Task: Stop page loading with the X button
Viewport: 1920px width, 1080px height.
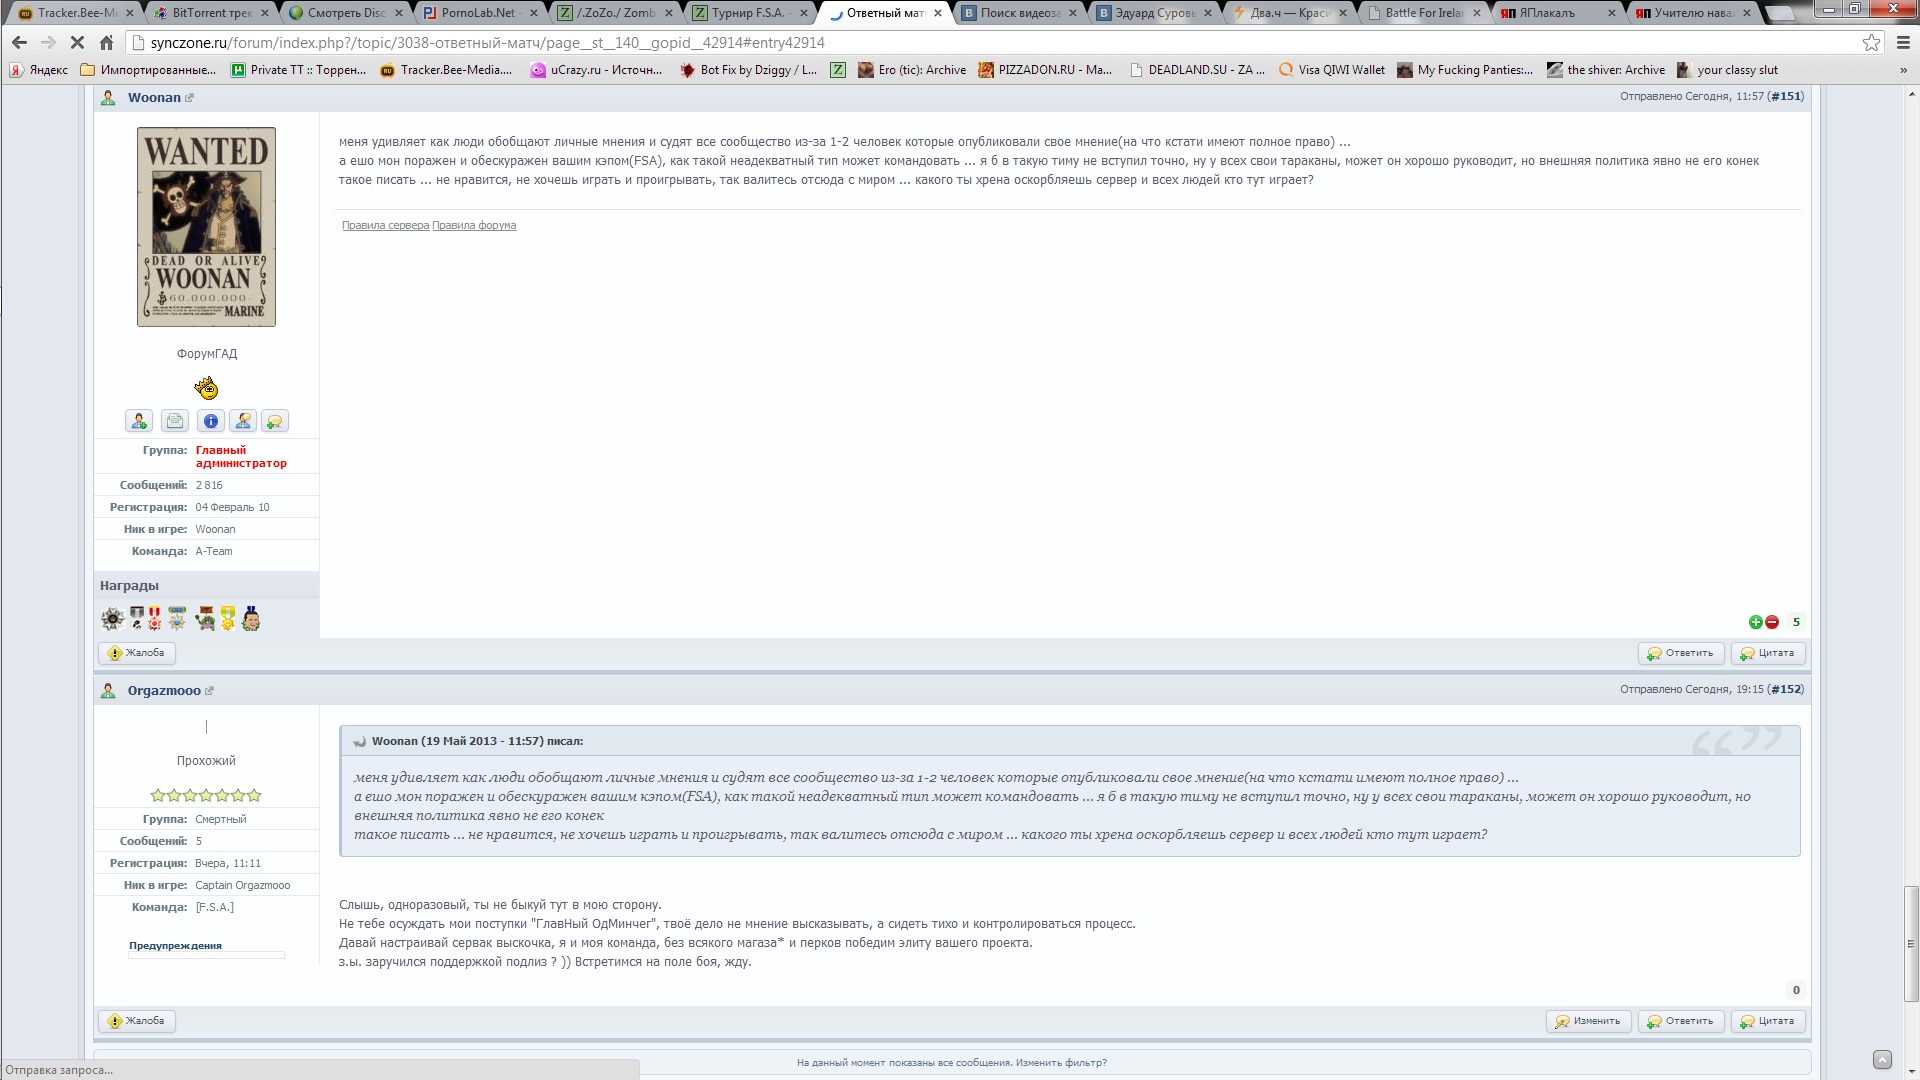Action: click(x=77, y=43)
